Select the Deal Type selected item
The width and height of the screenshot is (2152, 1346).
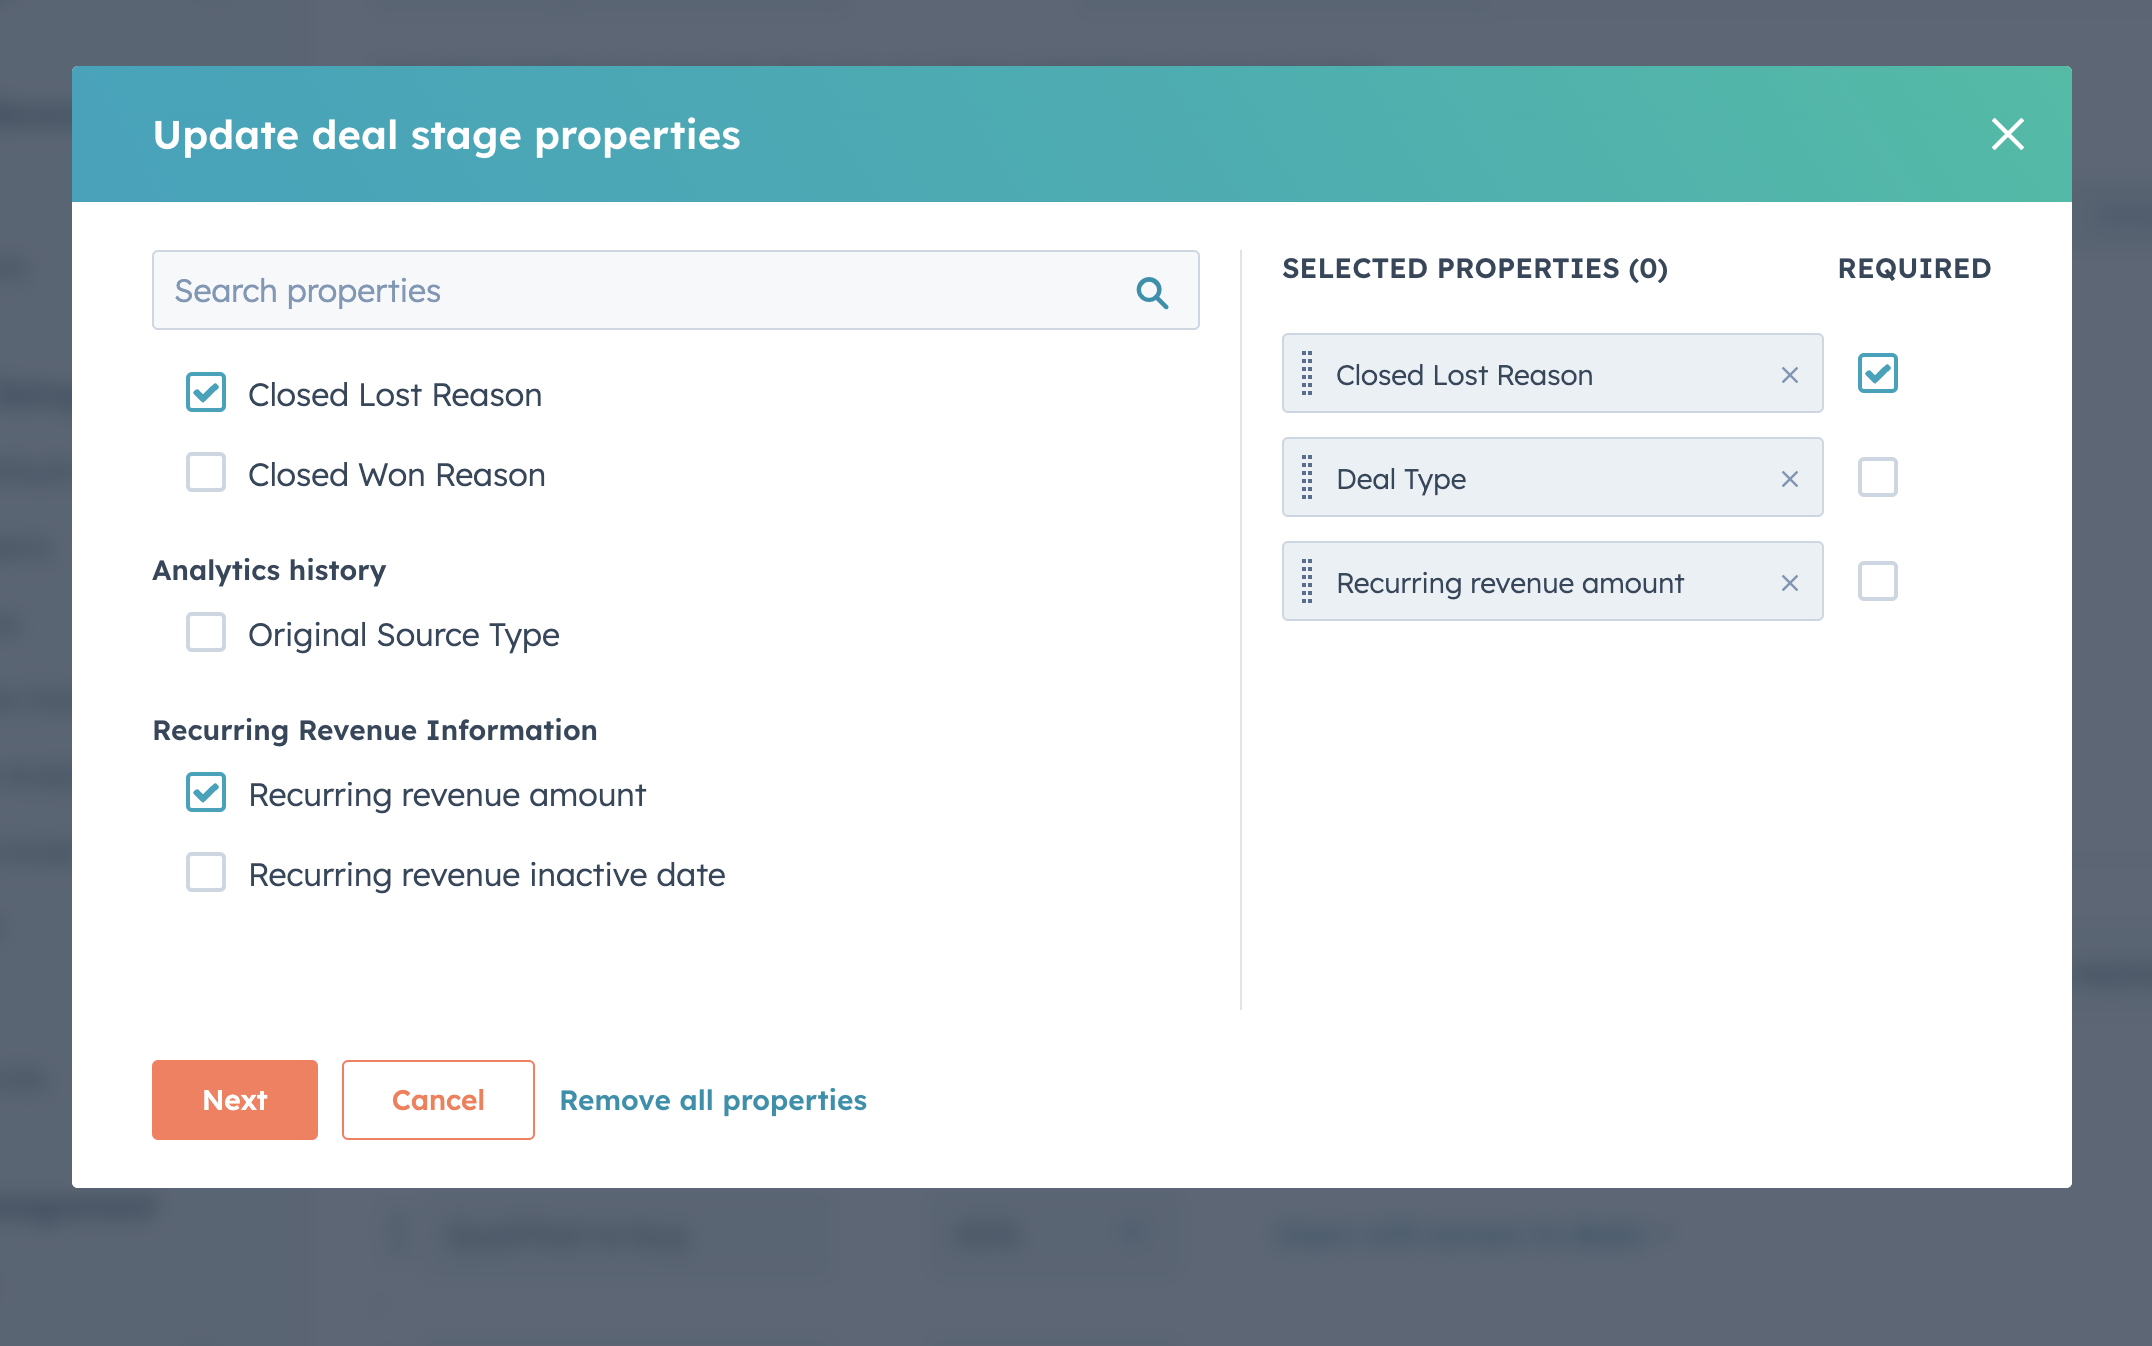pos(1552,477)
